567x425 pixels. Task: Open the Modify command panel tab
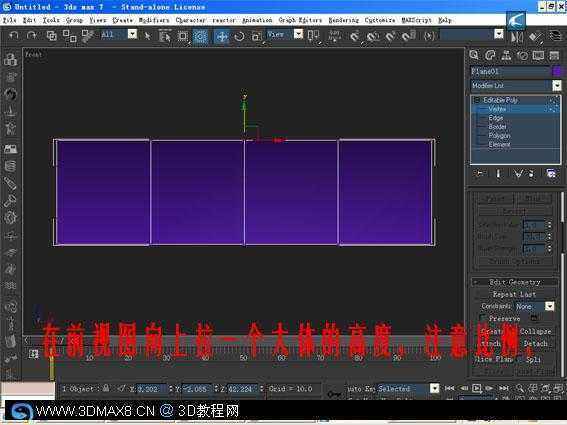pyautogui.click(x=490, y=55)
